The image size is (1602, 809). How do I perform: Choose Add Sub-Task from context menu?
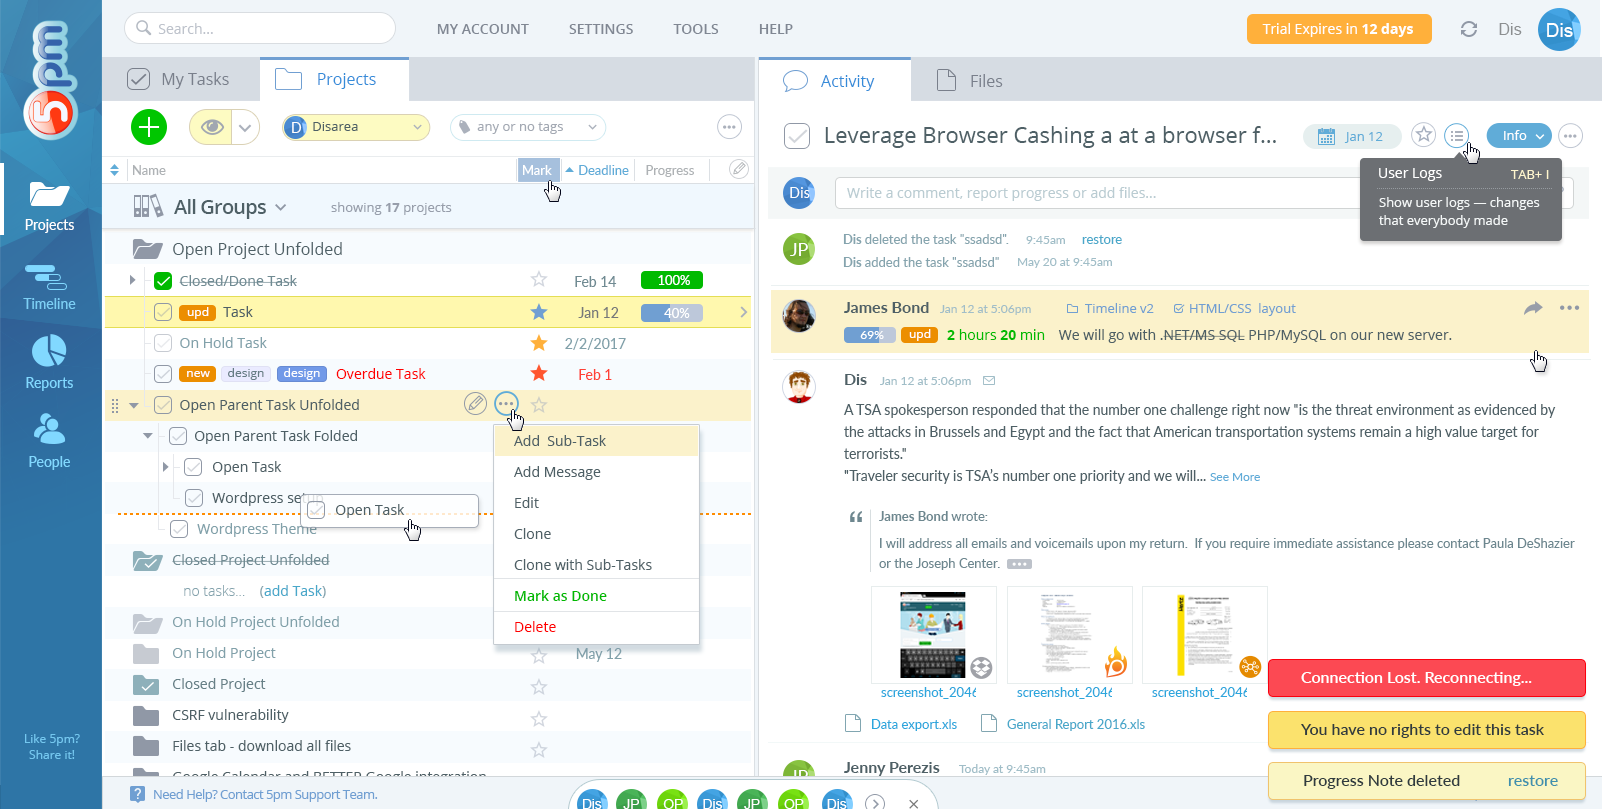pos(596,441)
